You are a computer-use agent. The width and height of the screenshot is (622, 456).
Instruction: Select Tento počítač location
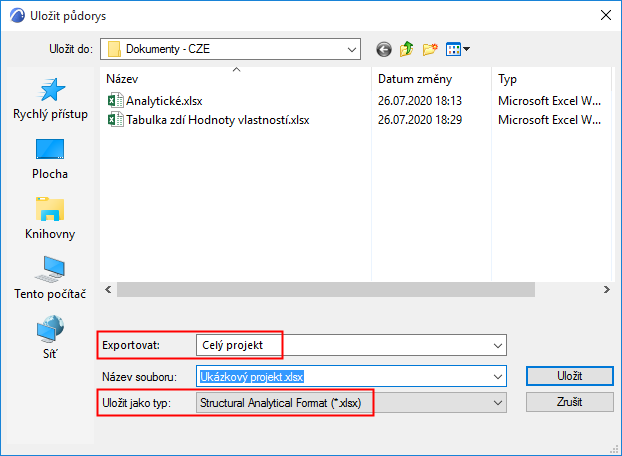click(51, 279)
